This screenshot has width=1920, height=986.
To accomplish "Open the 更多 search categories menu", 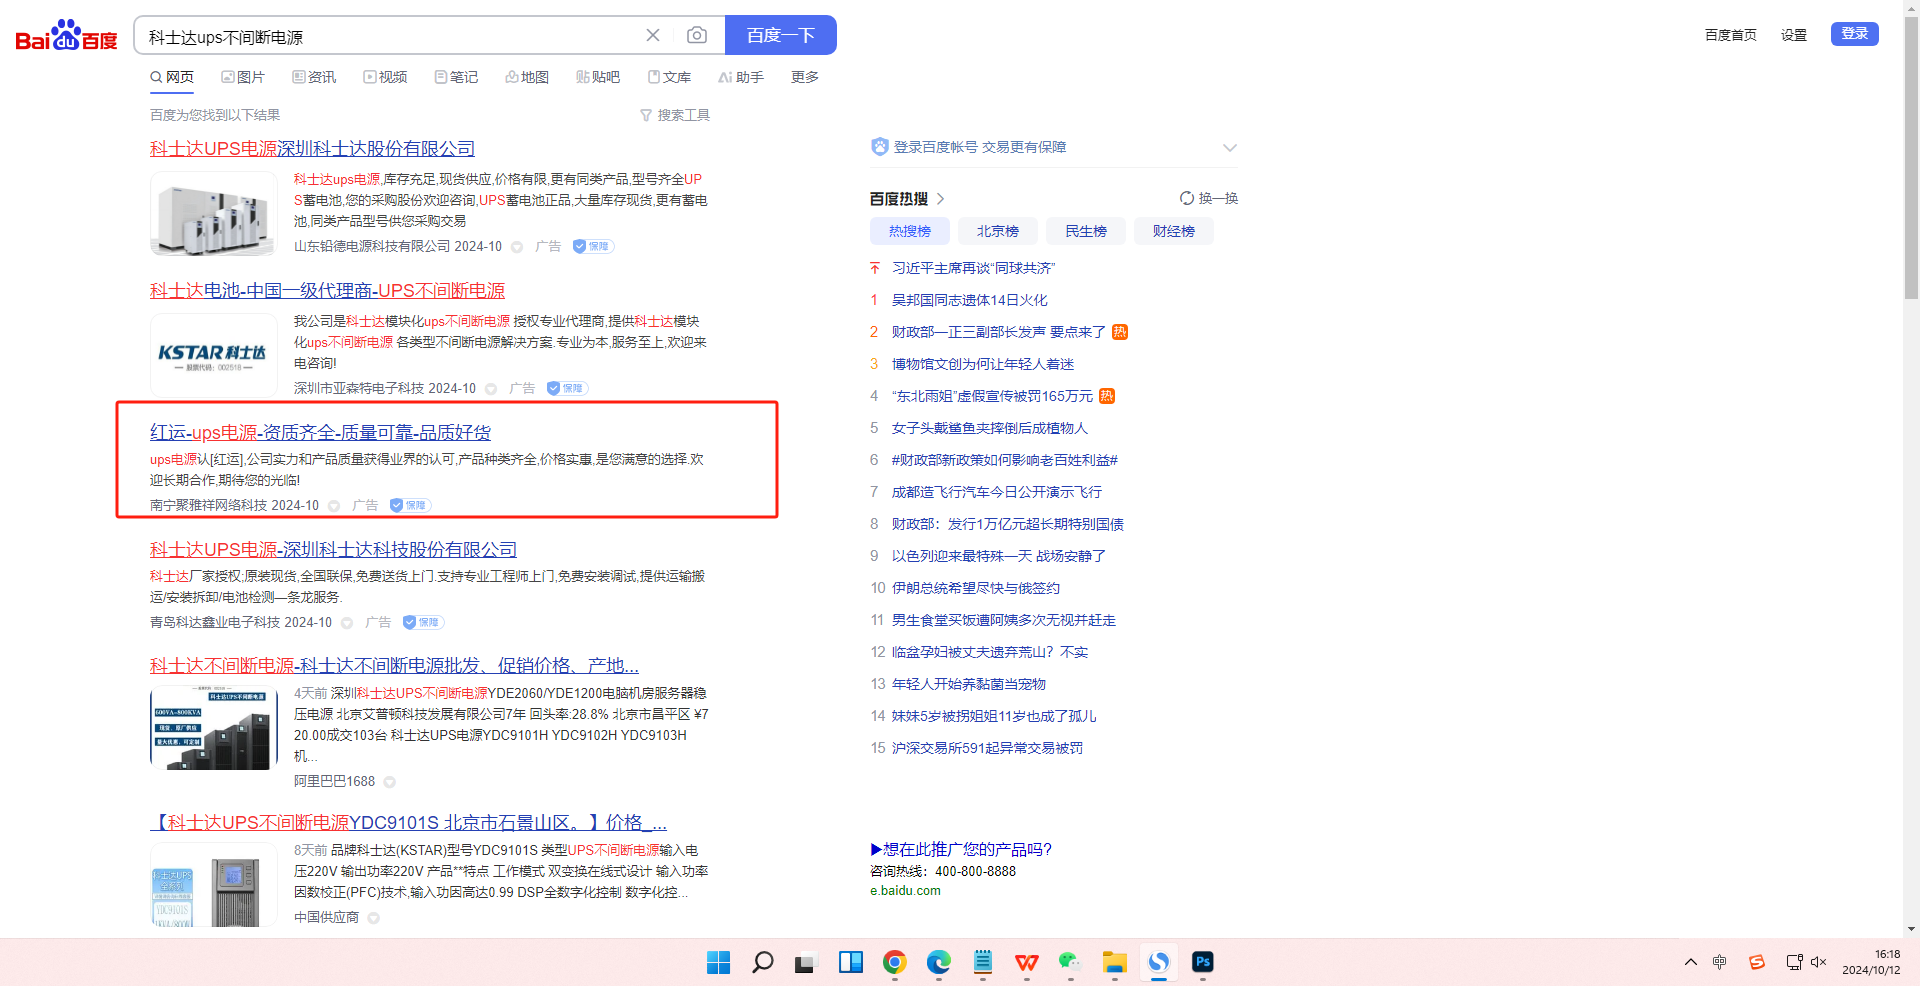I will click(804, 77).
